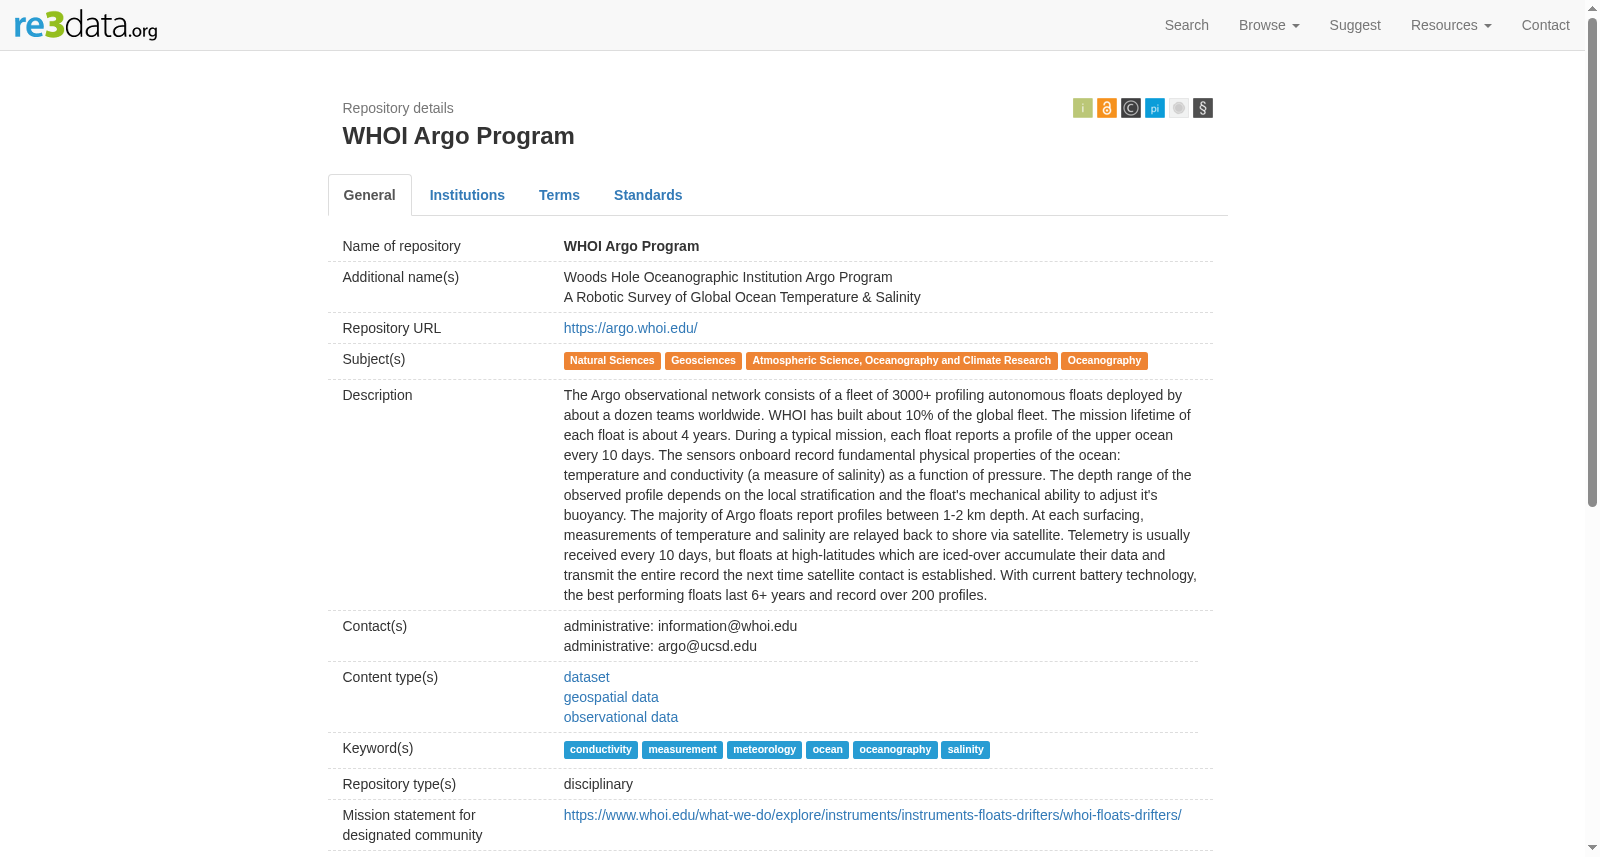This screenshot has height=857, width=1600.
Task: Click the copyright license badge icon
Action: point(1130,108)
